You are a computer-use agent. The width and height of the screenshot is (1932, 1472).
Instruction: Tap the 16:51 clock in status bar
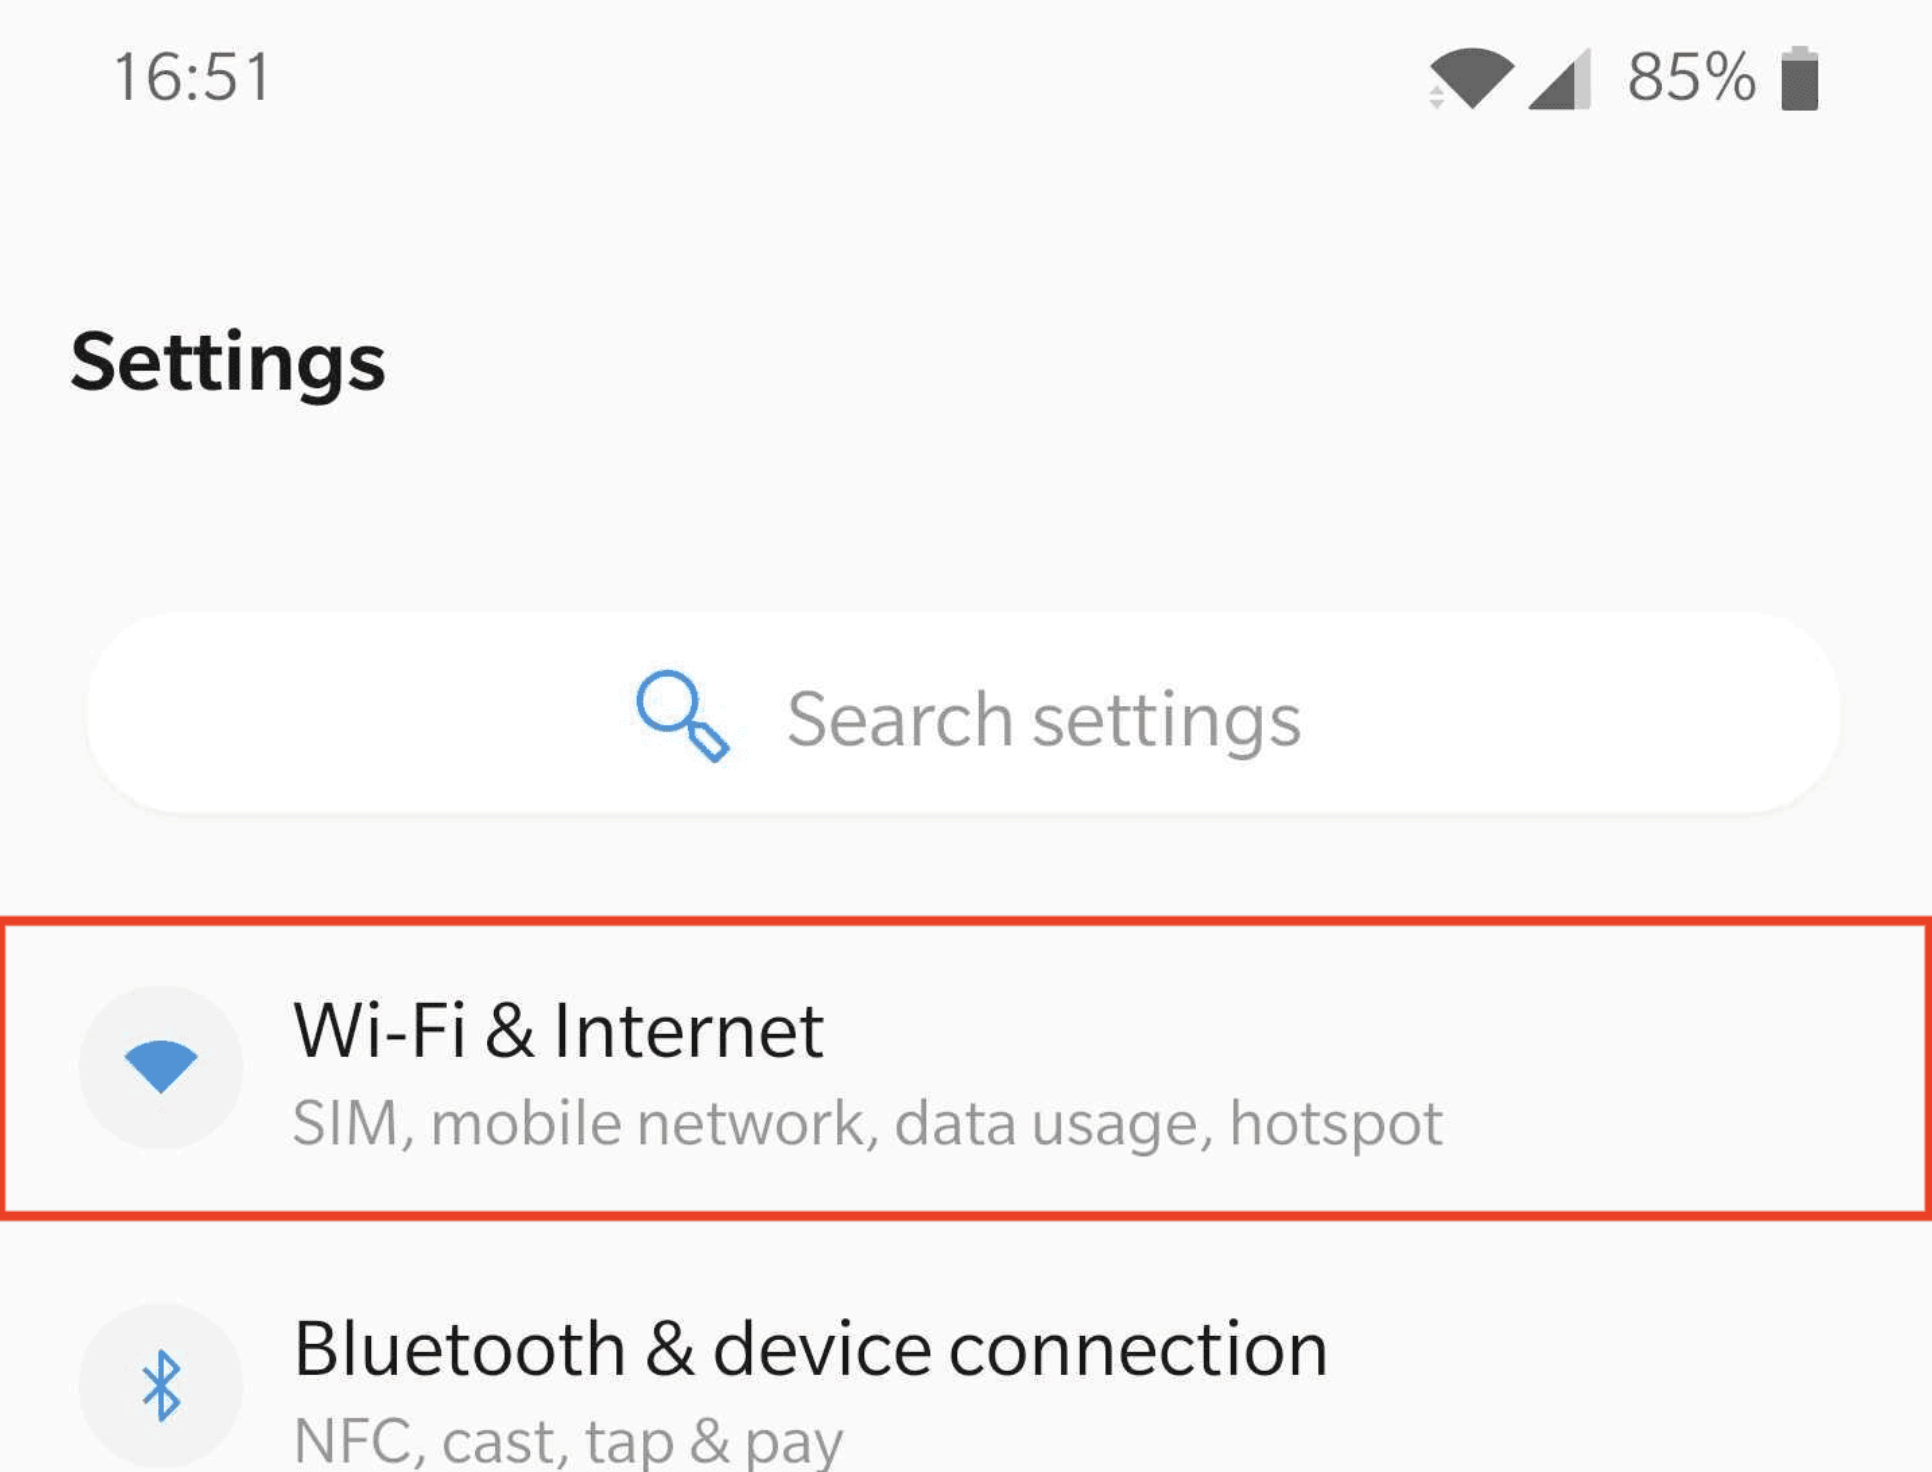(192, 77)
